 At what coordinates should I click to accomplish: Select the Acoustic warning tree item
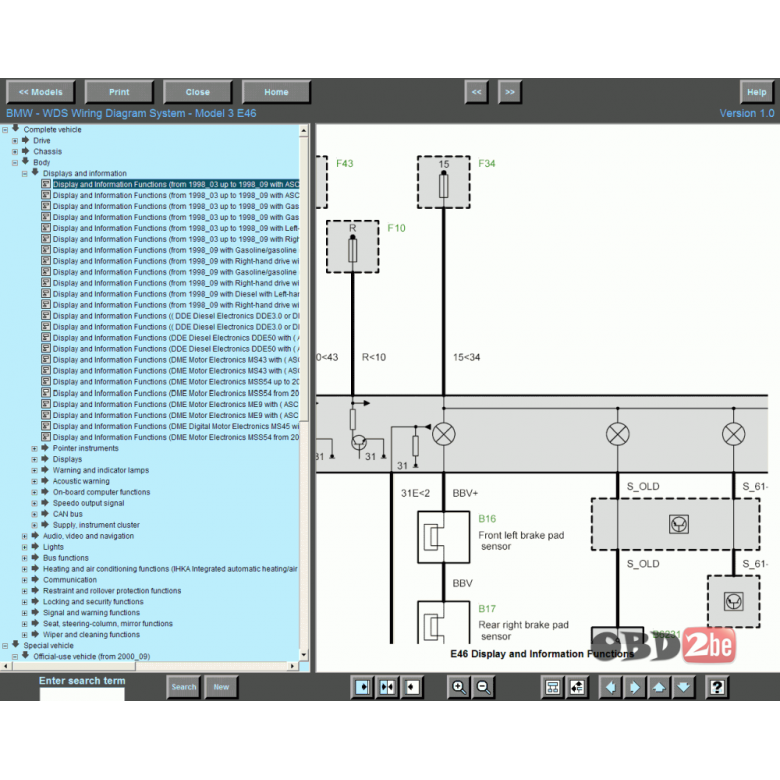(81, 481)
